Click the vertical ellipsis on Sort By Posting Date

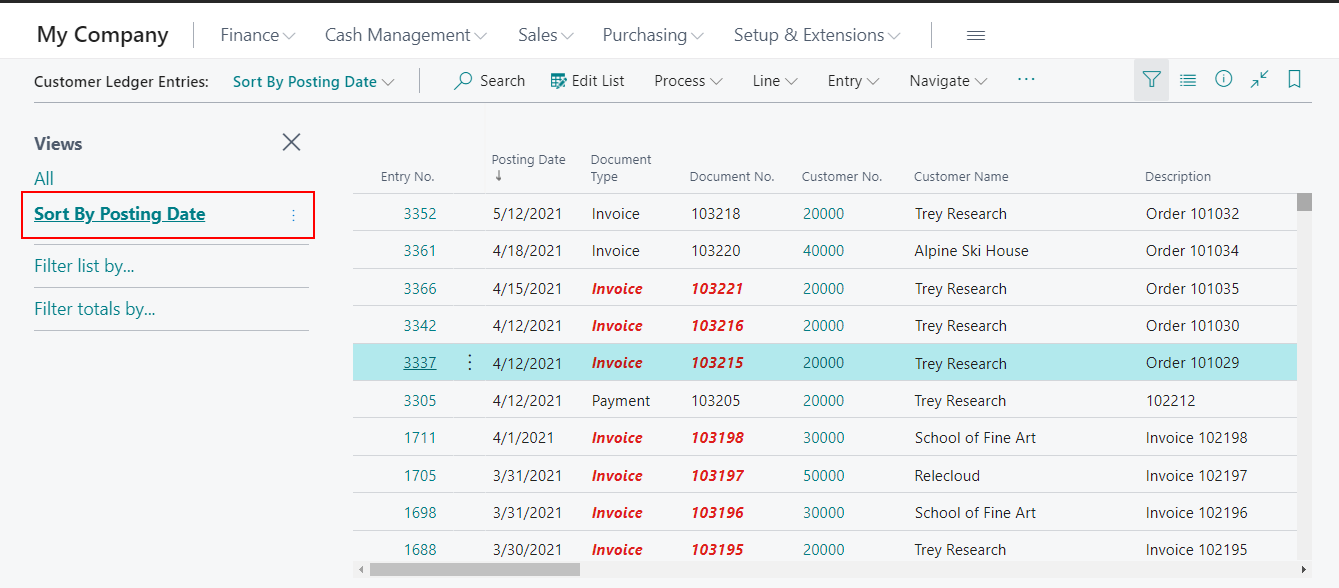tap(293, 215)
